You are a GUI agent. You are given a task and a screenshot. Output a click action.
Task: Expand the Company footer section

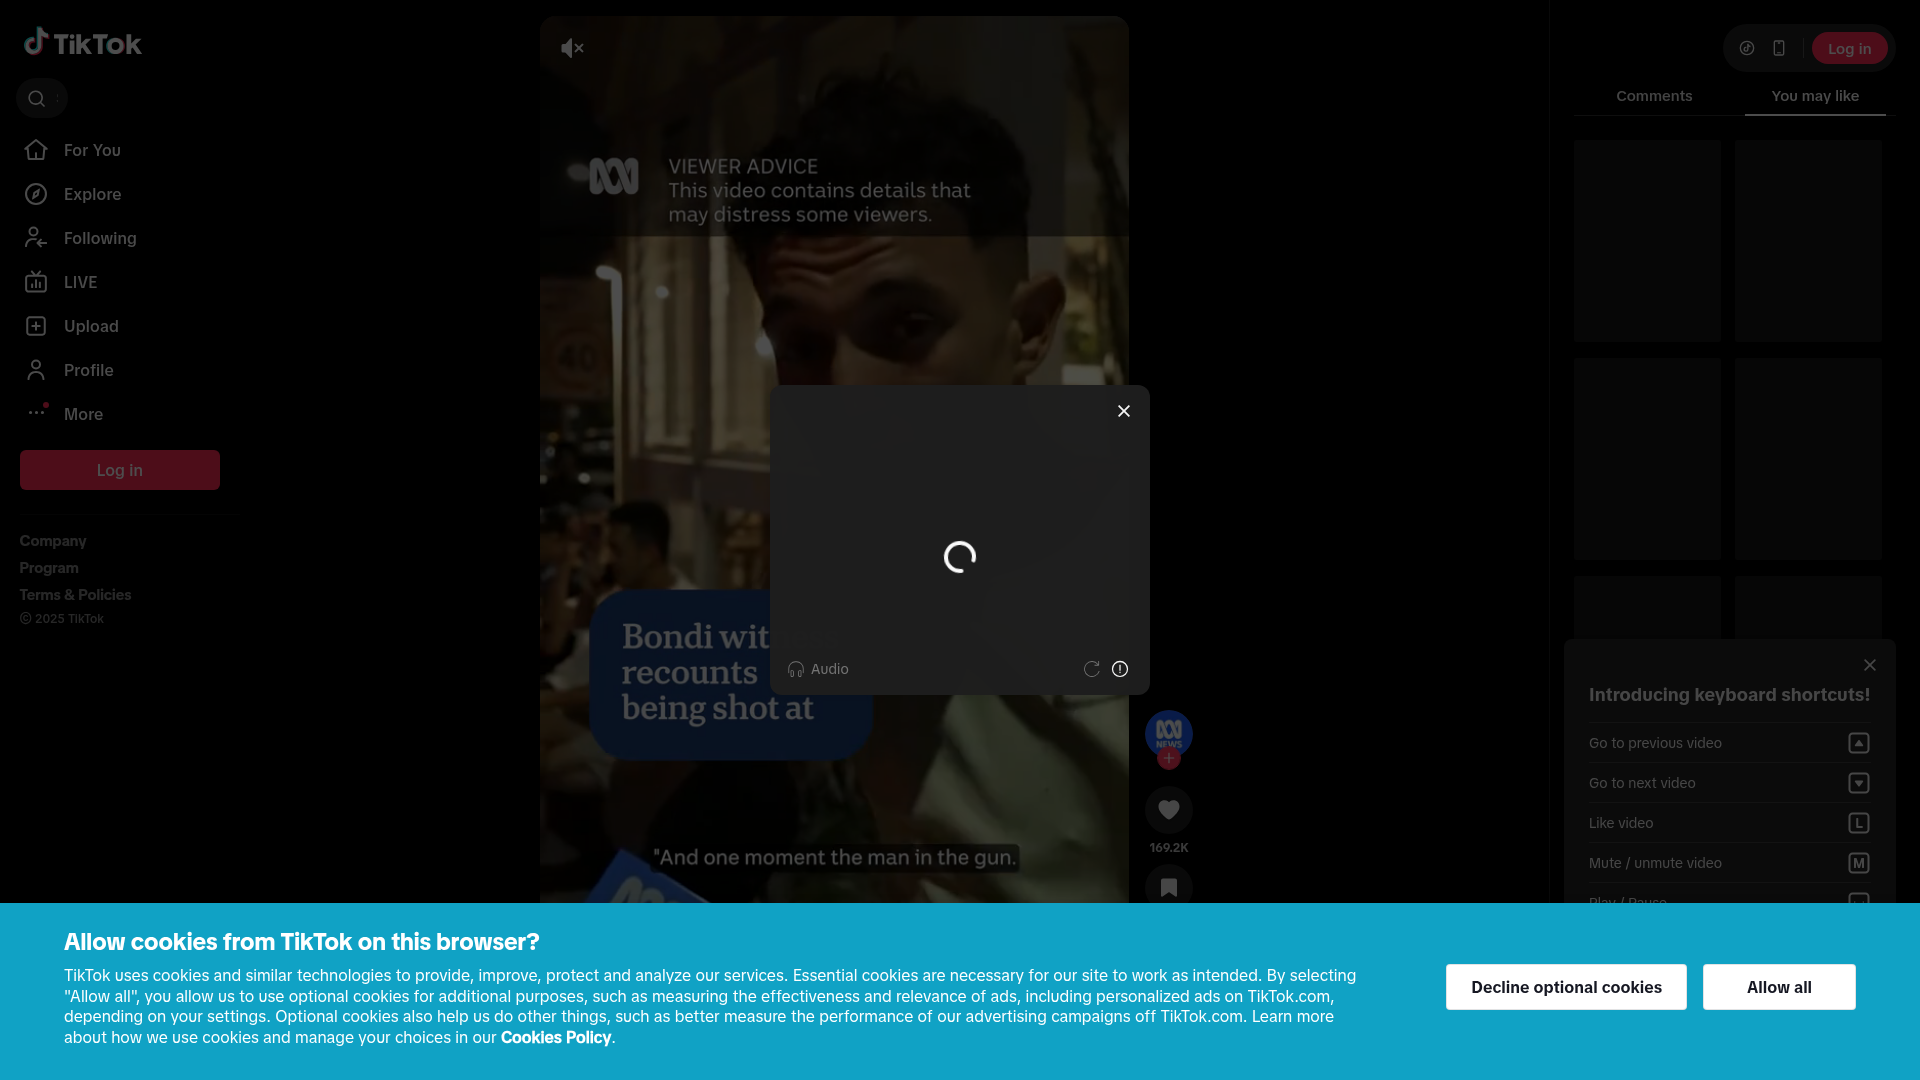53,541
